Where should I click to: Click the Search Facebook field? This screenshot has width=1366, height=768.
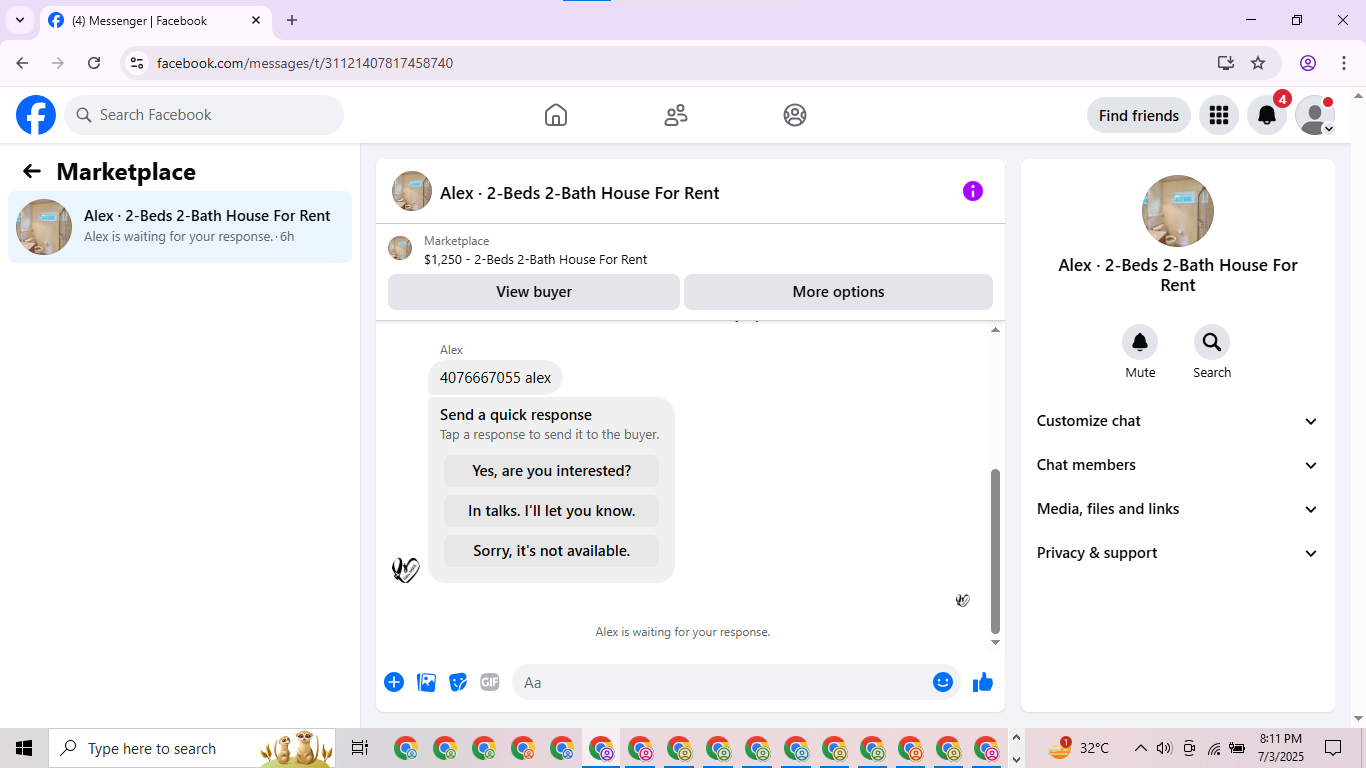coord(204,115)
